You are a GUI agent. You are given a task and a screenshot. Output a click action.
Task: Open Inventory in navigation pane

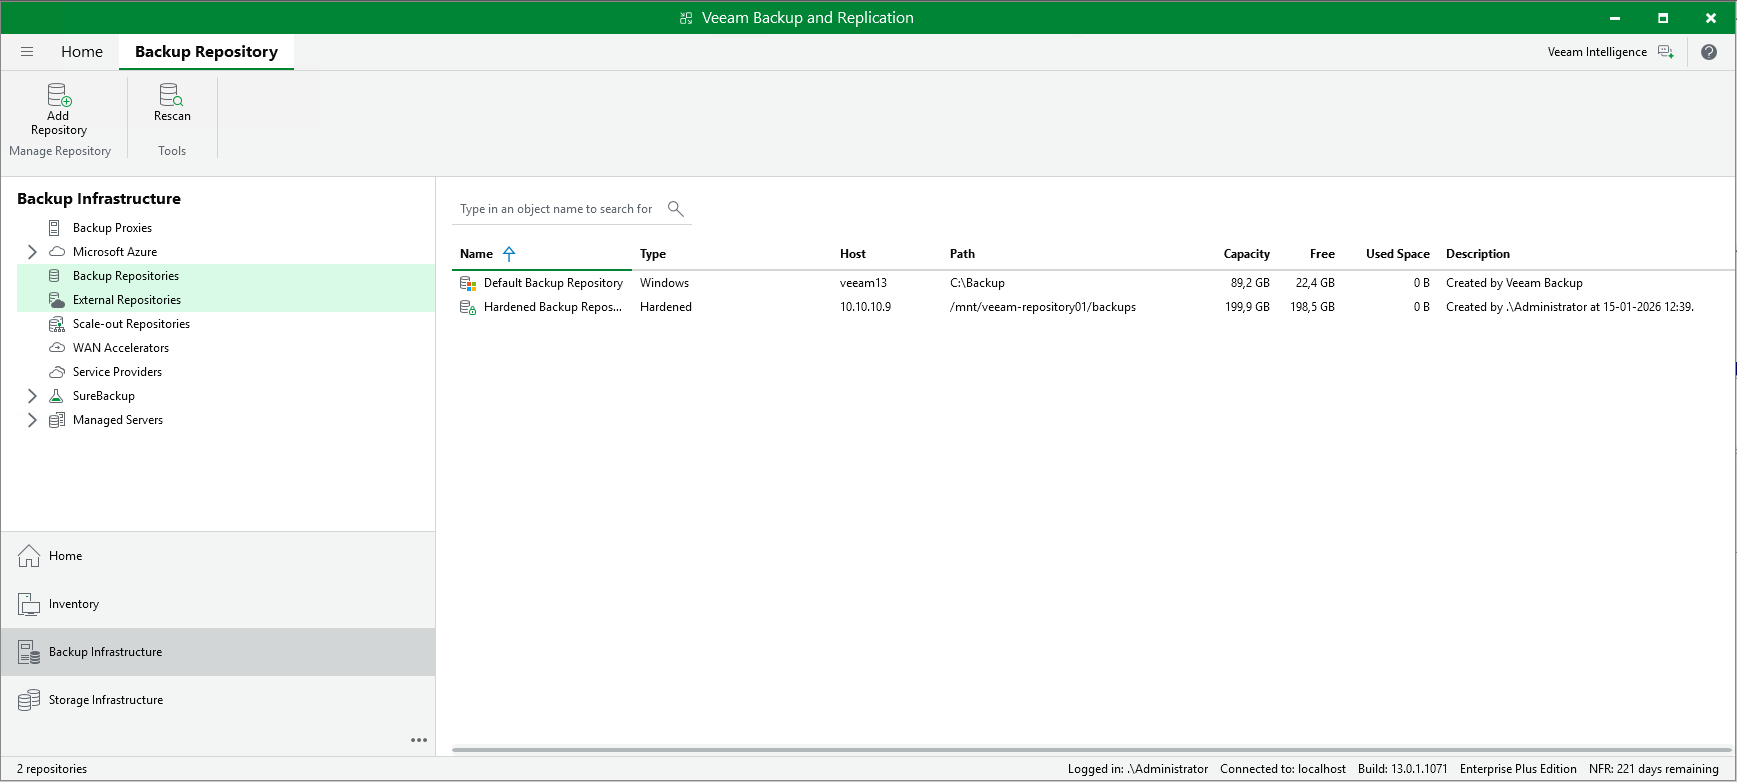point(74,604)
